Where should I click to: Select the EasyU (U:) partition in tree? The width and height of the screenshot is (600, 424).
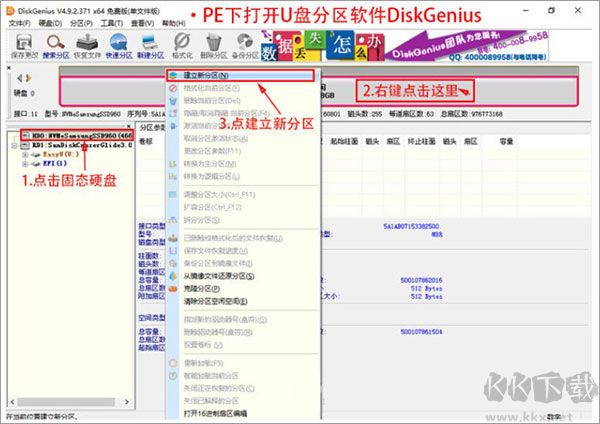pos(61,154)
